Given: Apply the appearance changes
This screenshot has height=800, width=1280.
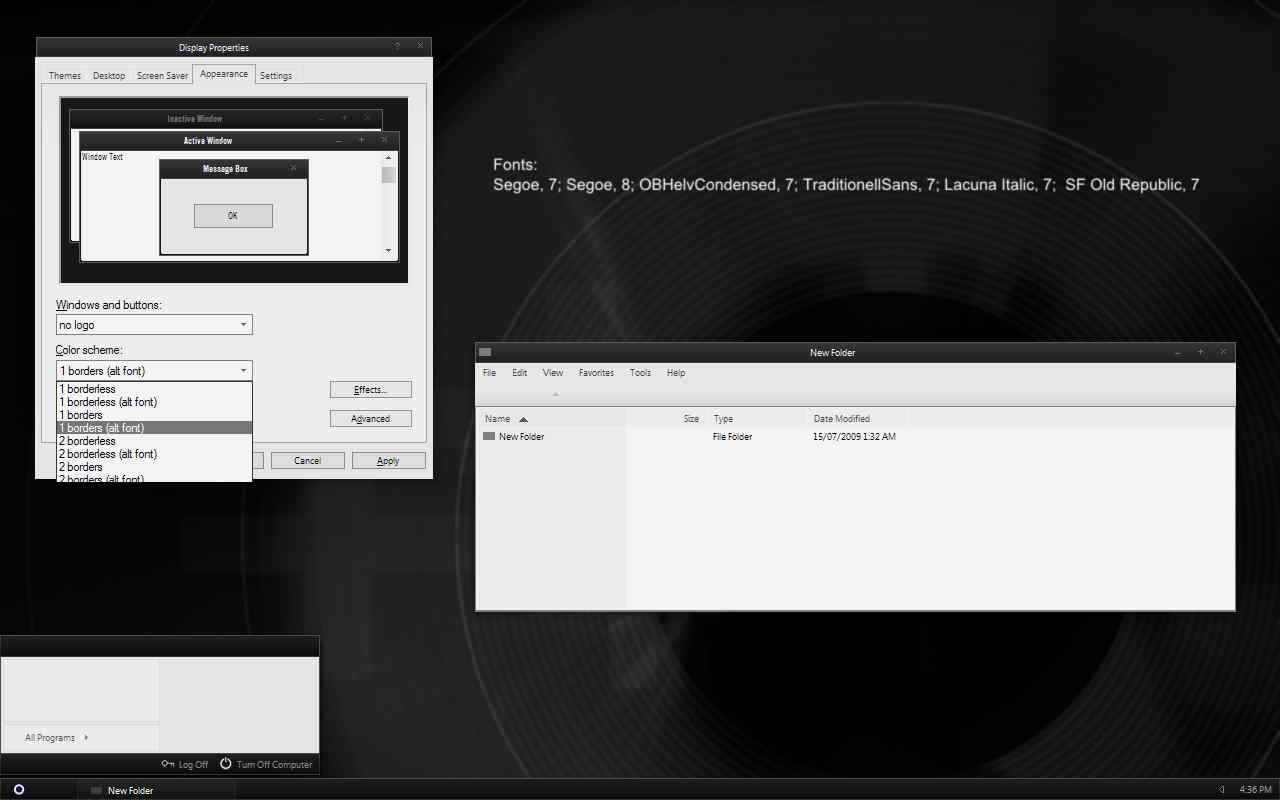Looking at the screenshot, I should coord(388,461).
